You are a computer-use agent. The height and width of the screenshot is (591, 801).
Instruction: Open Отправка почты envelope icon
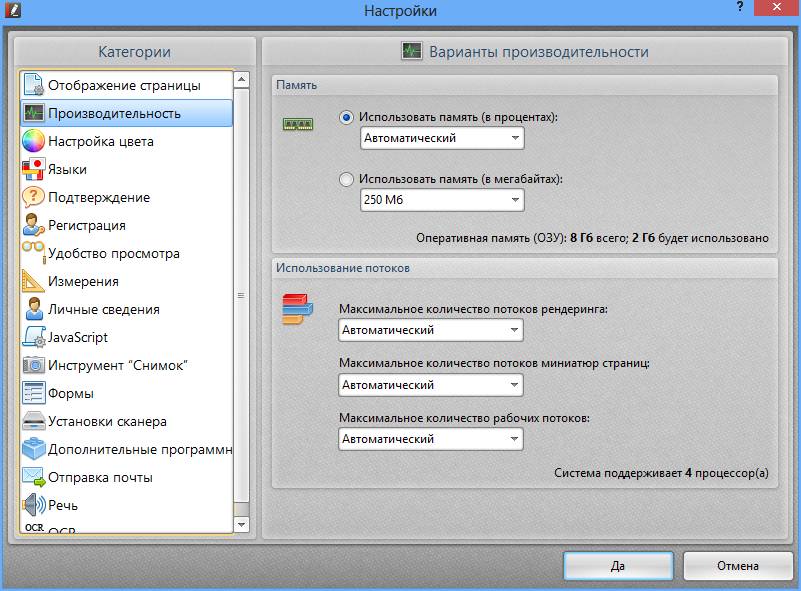point(33,477)
